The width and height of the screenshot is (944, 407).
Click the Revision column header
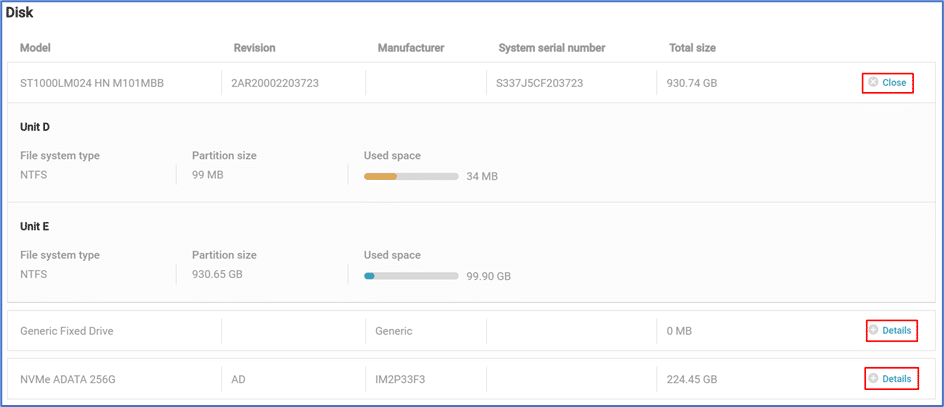pos(254,48)
